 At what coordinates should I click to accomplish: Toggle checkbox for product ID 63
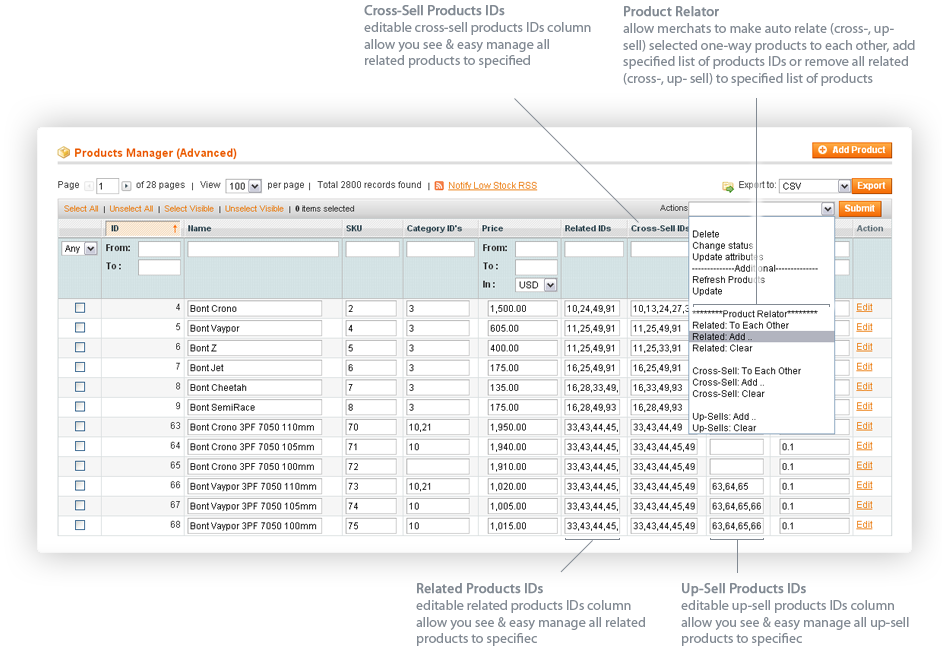(80, 427)
